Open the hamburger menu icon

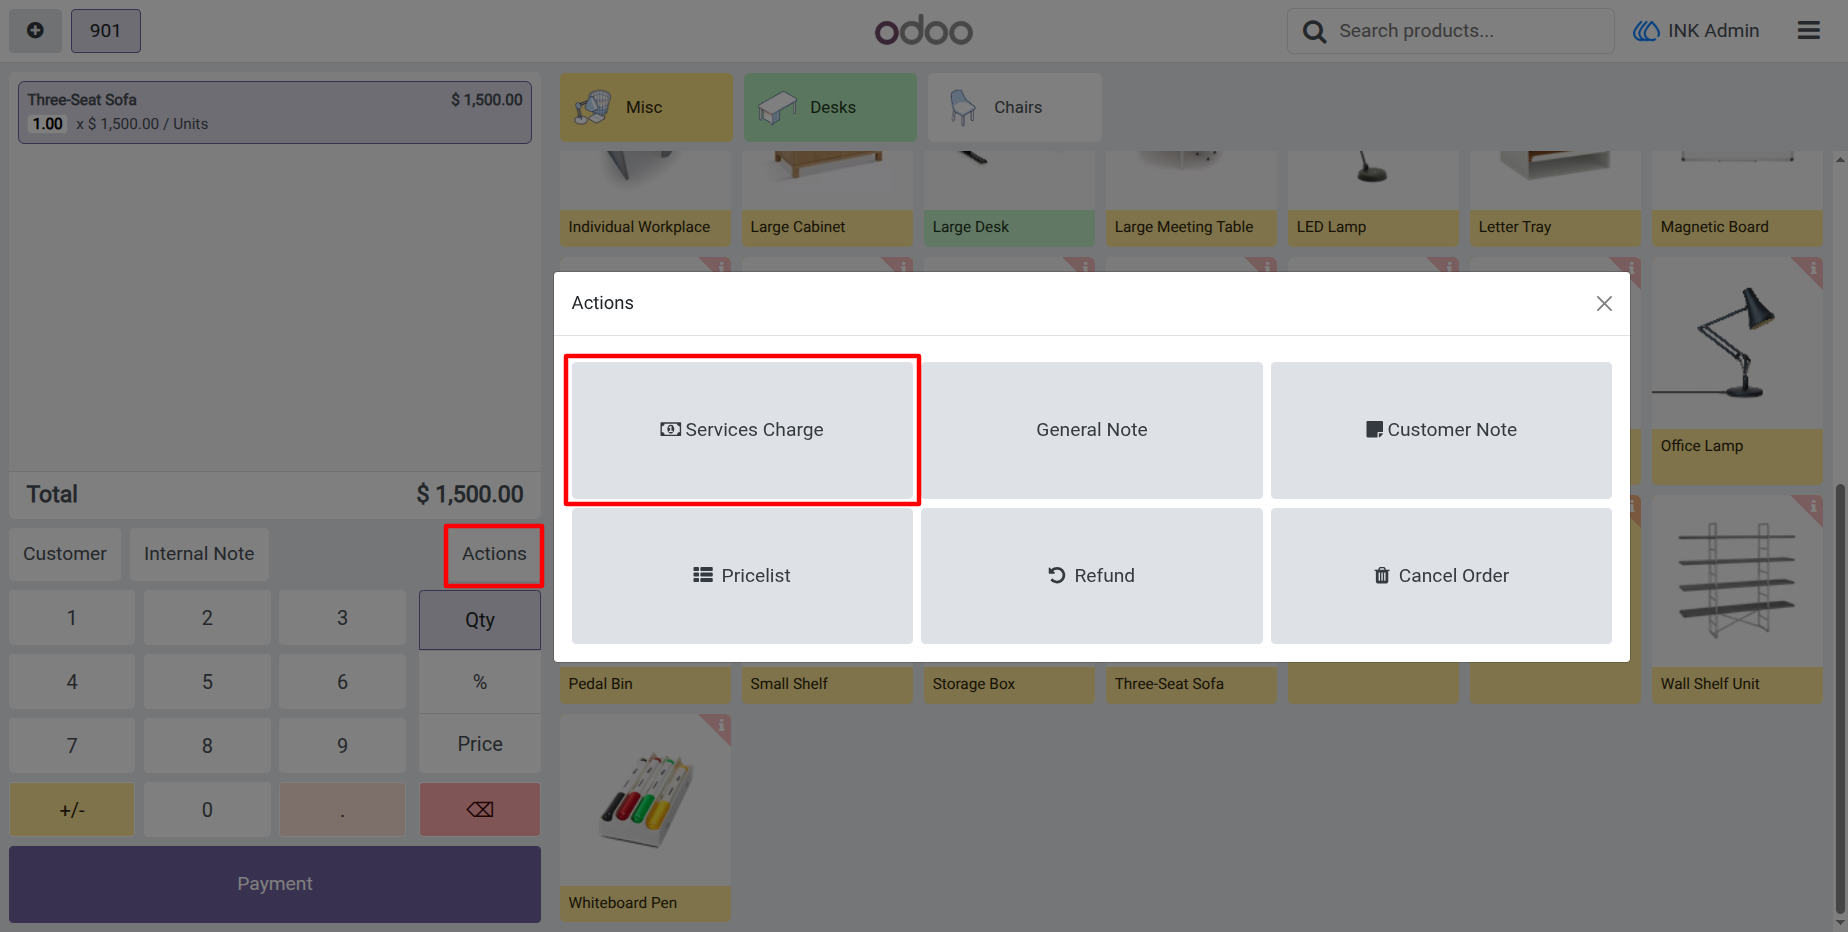(x=1808, y=31)
